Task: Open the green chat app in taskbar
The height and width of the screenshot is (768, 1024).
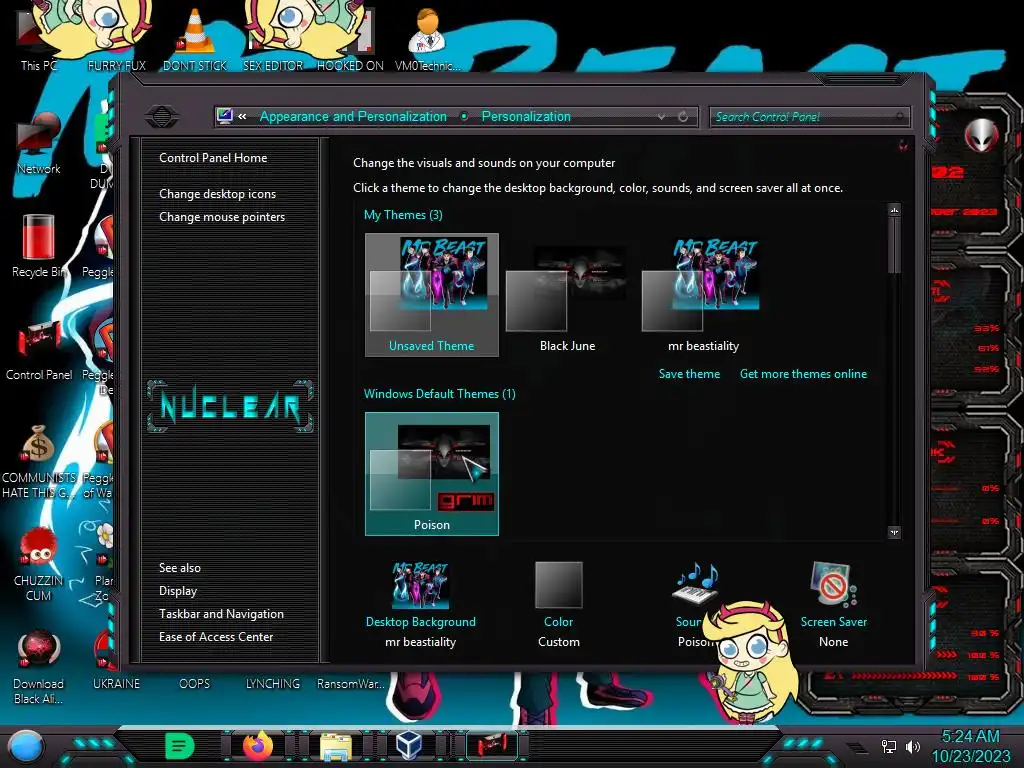Action: 180,746
